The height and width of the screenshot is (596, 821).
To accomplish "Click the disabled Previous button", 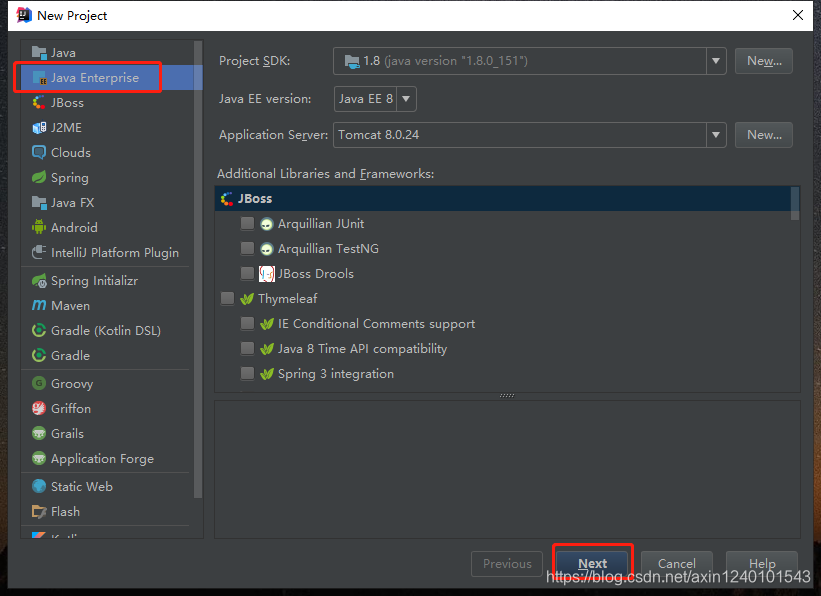I will [507, 564].
